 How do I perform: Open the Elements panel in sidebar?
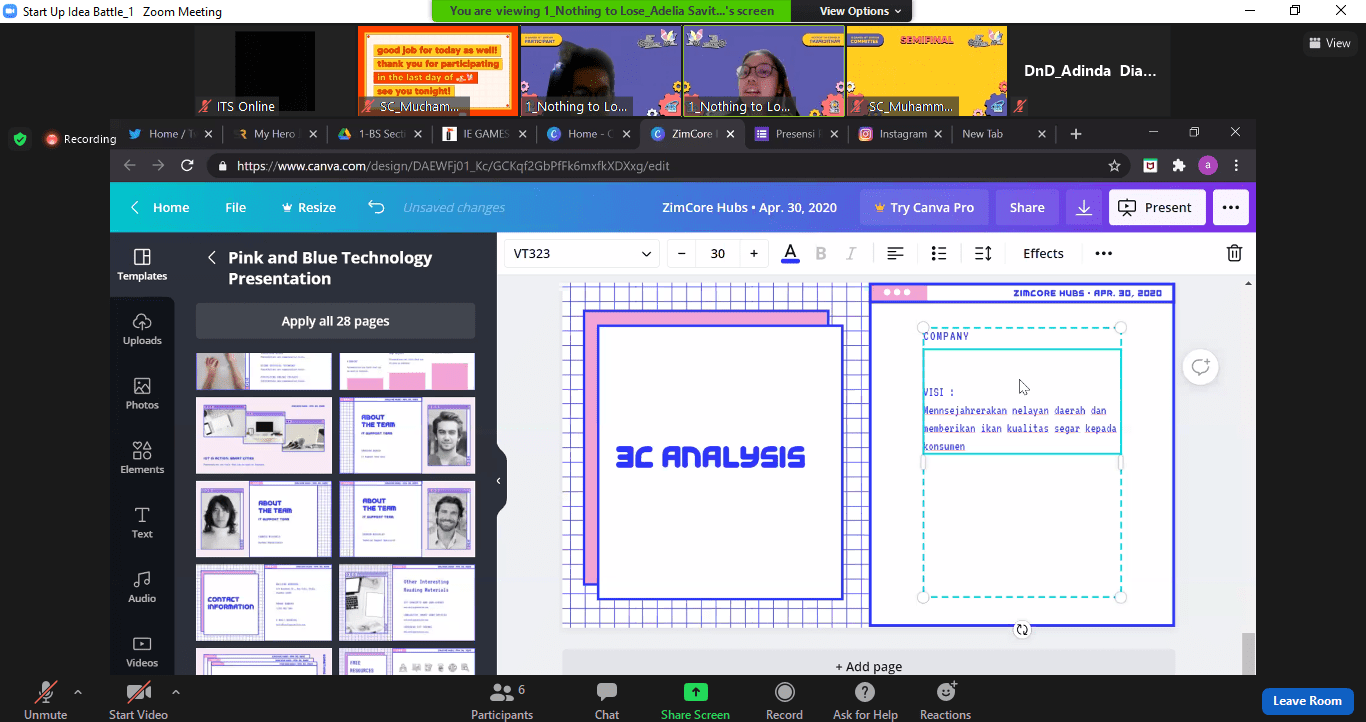click(142, 457)
